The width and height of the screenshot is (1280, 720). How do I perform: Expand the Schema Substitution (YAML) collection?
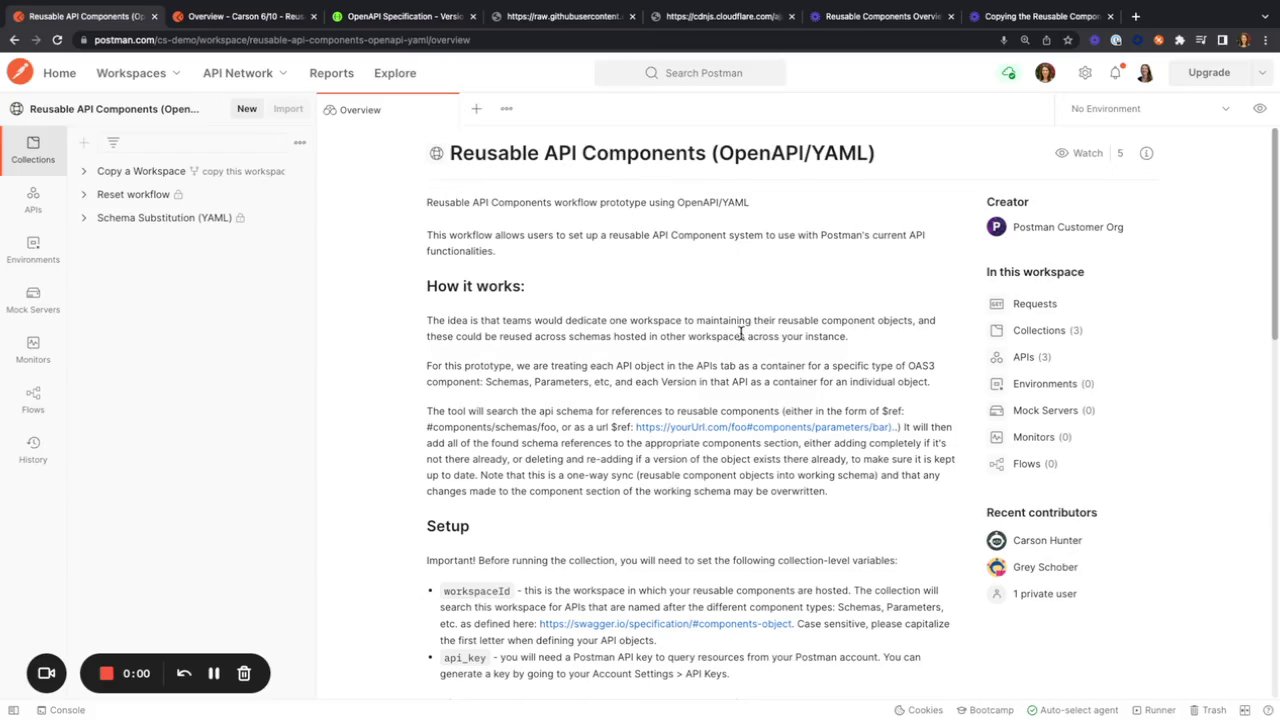coord(84,217)
